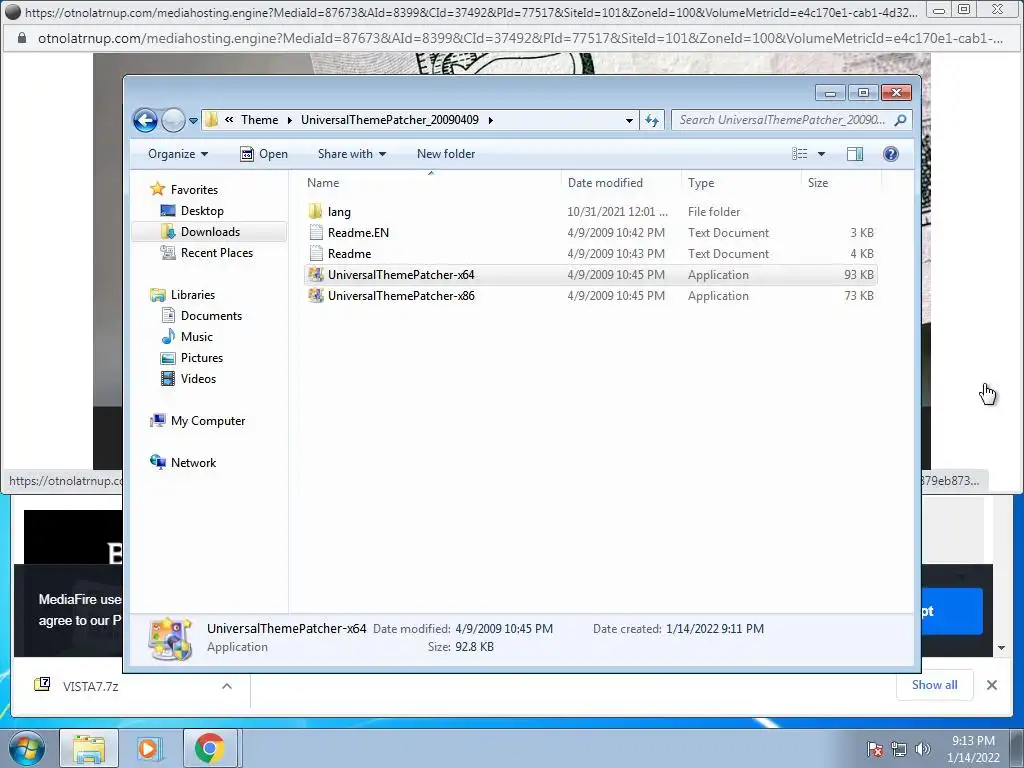Click the 93 KB size cell
1024x768 pixels.
pos(859,274)
